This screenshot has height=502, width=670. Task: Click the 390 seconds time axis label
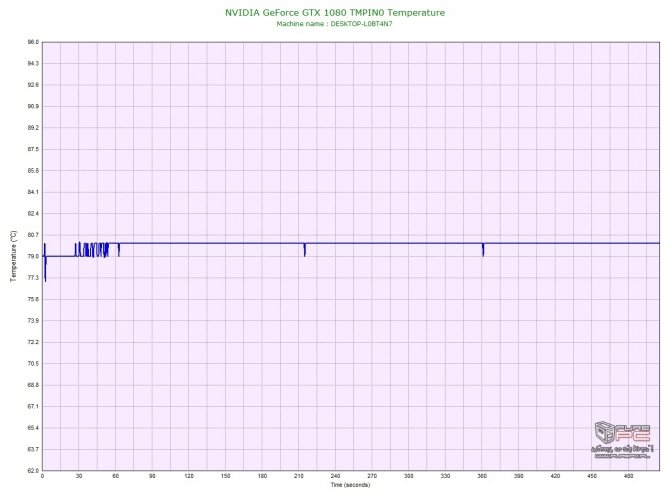[519, 476]
